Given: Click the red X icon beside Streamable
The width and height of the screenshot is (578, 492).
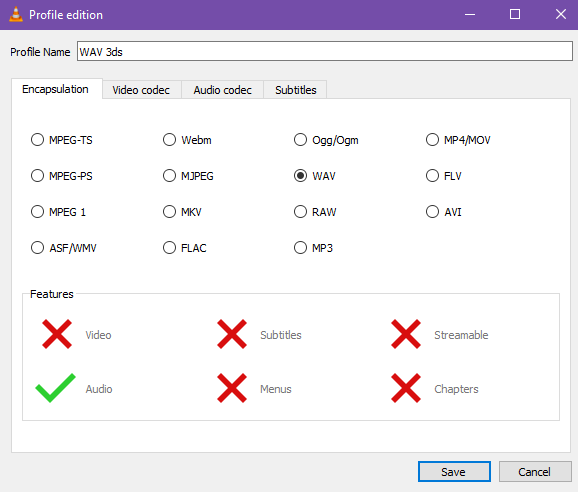Looking at the screenshot, I should (406, 334).
